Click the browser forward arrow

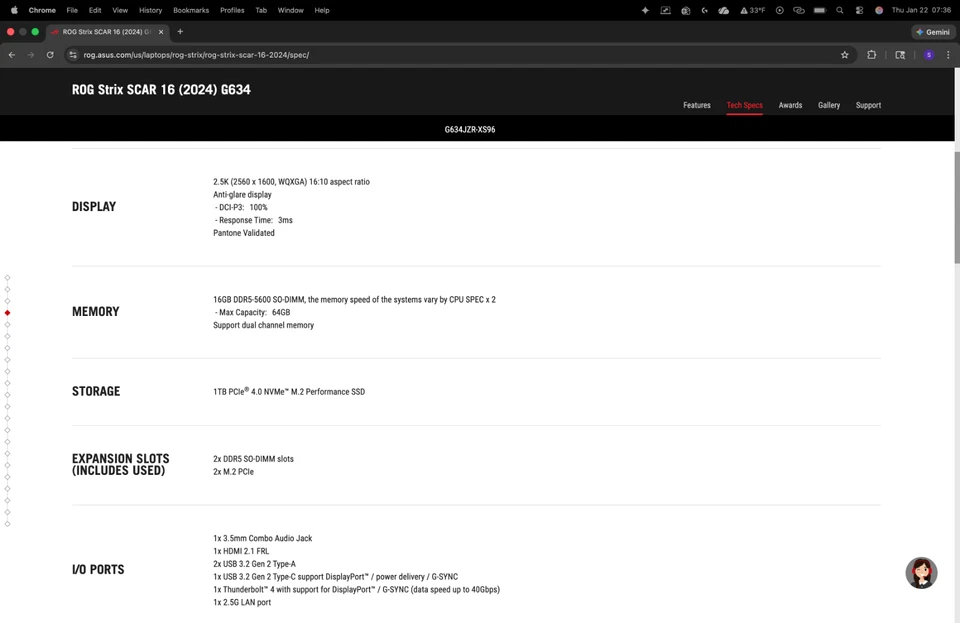[31, 55]
